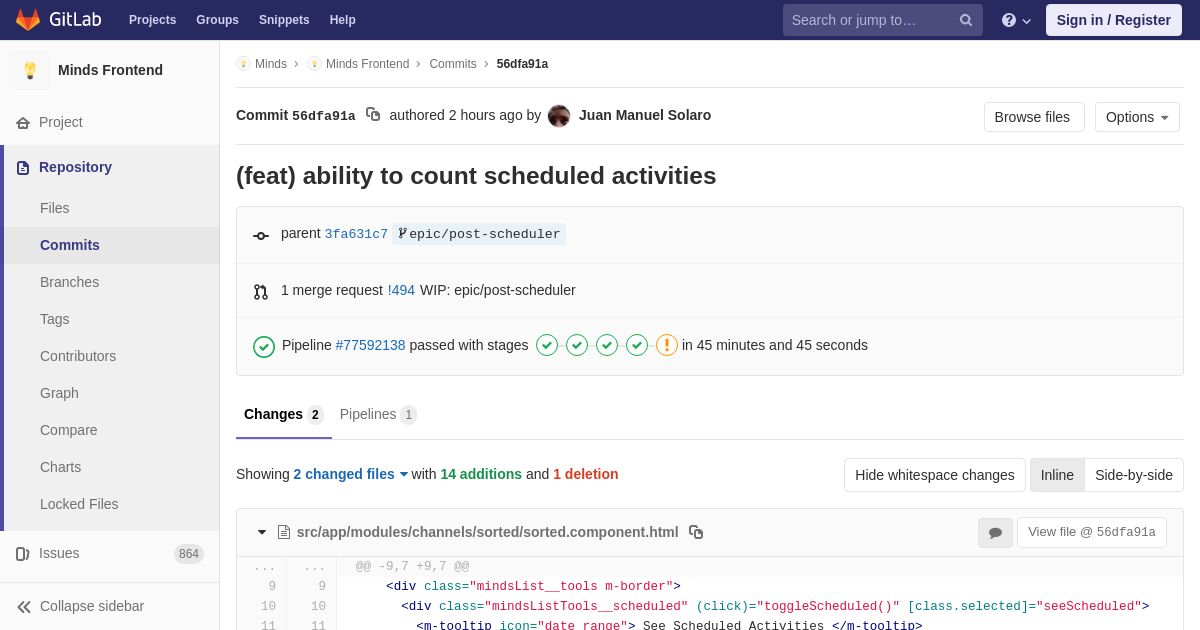Click View file @ 56dfa91a button

point(1092,533)
